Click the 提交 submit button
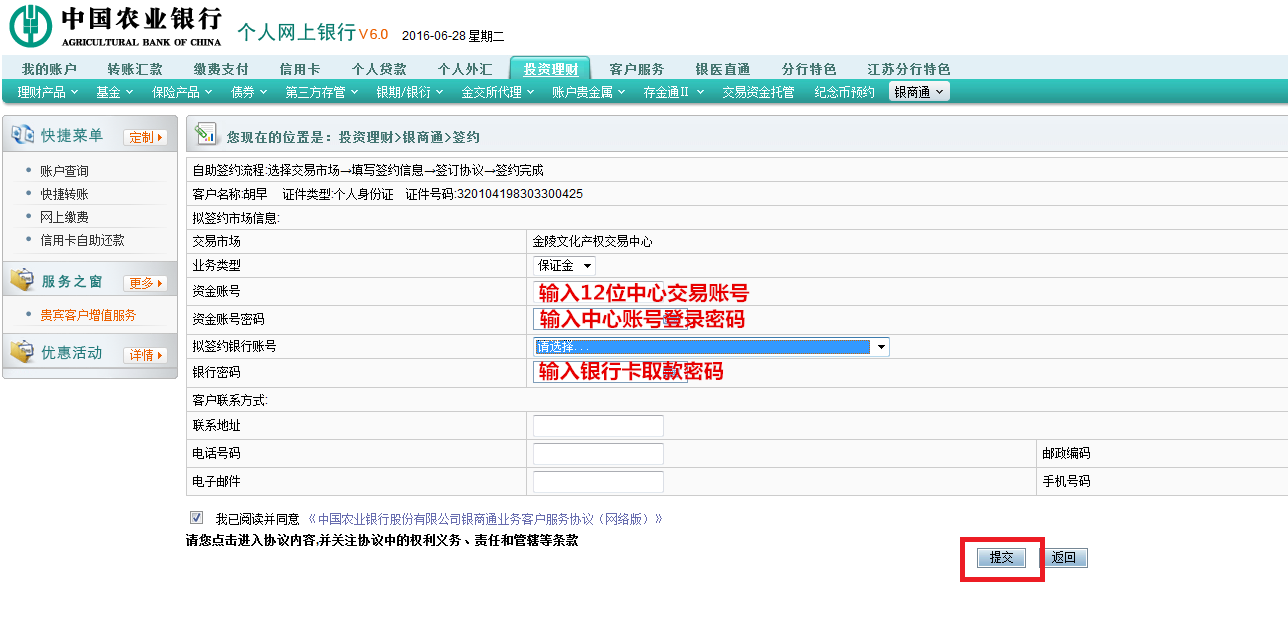 coord(1001,558)
